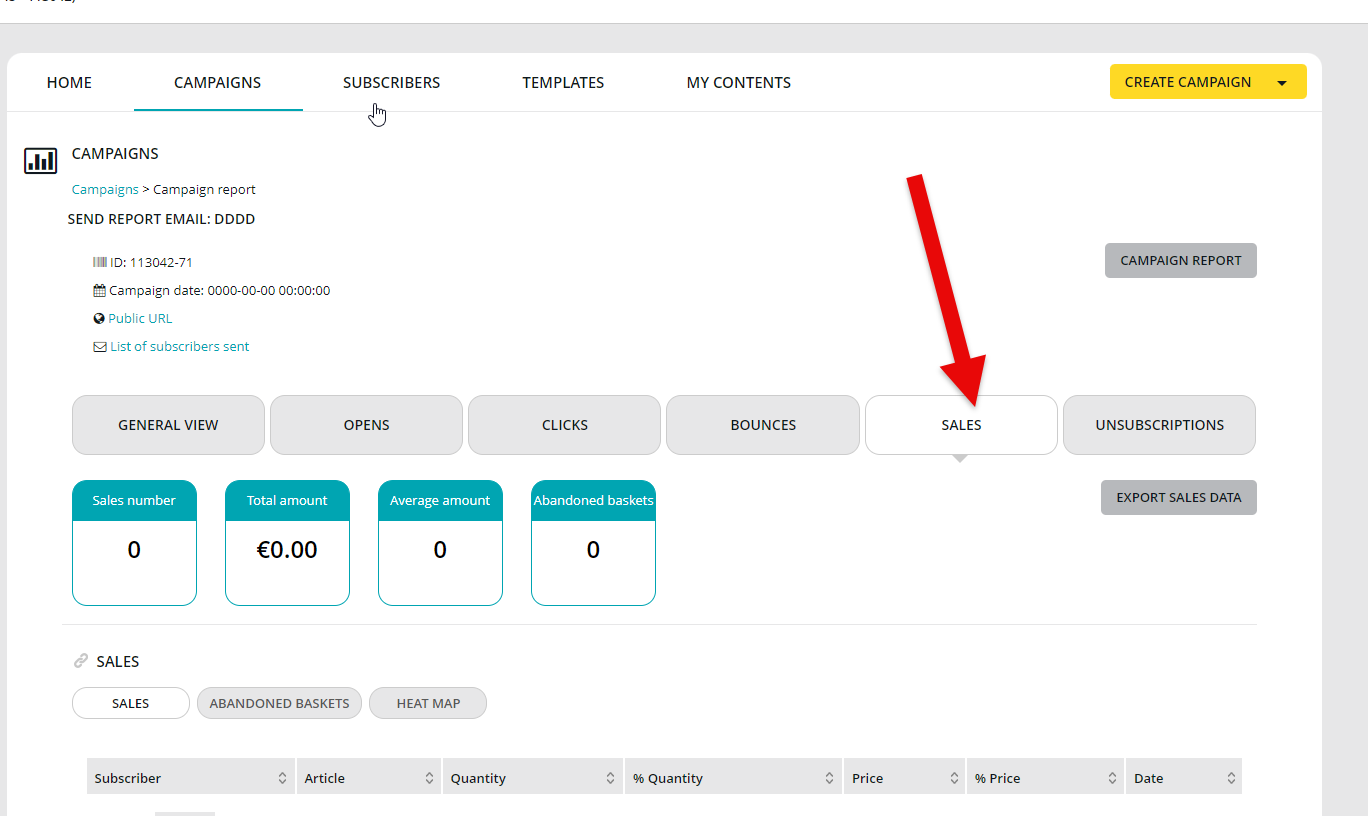Sort the table by Date column

click(1231, 778)
